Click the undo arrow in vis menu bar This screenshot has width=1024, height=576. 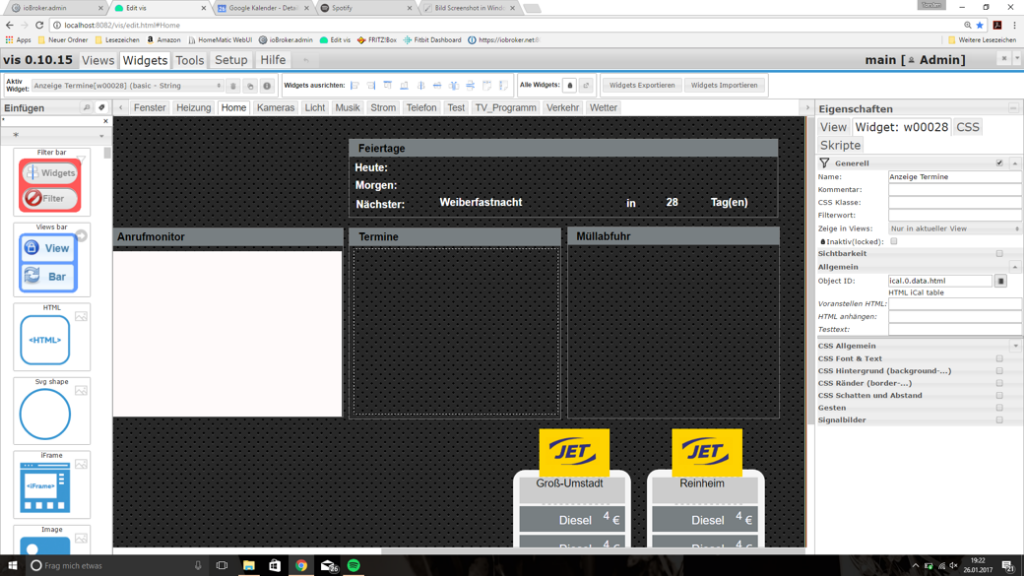point(305,60)
